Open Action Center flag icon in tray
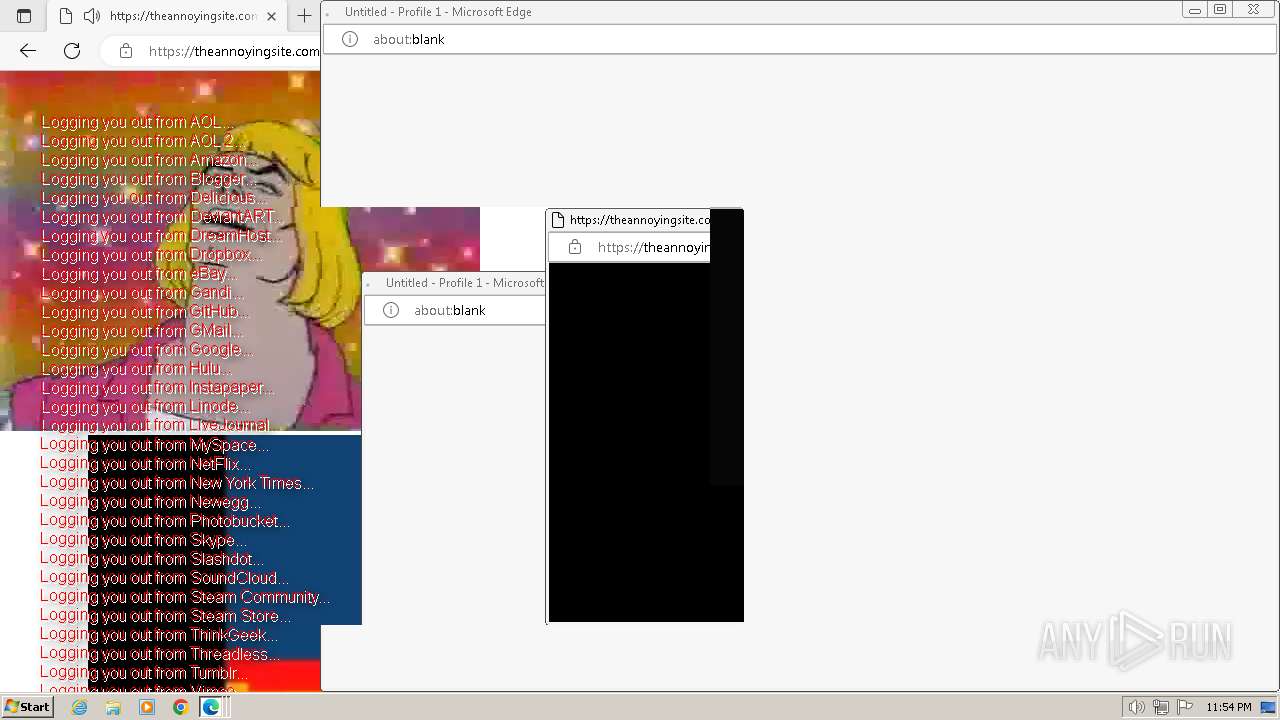The image size is (1280, 720). pyautogui.click(x=1185, y=707)
